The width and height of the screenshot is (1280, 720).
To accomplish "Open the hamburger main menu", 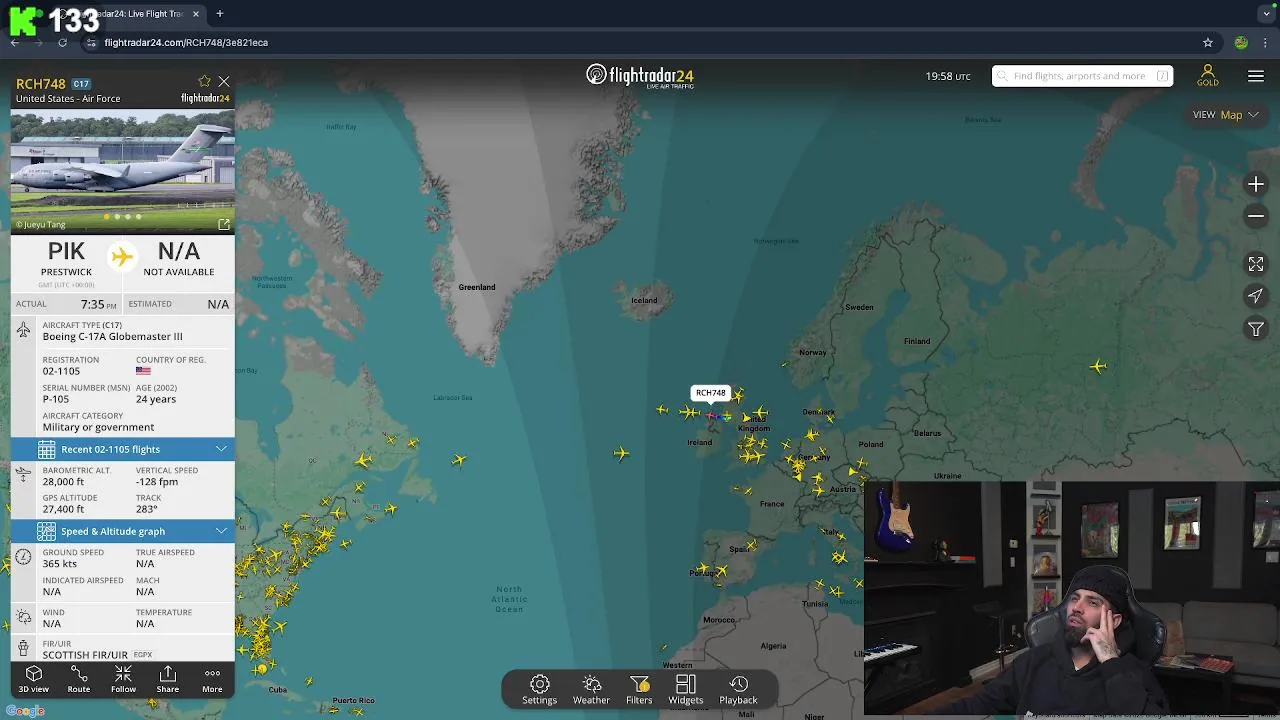I will click(x=1256, y=76).
